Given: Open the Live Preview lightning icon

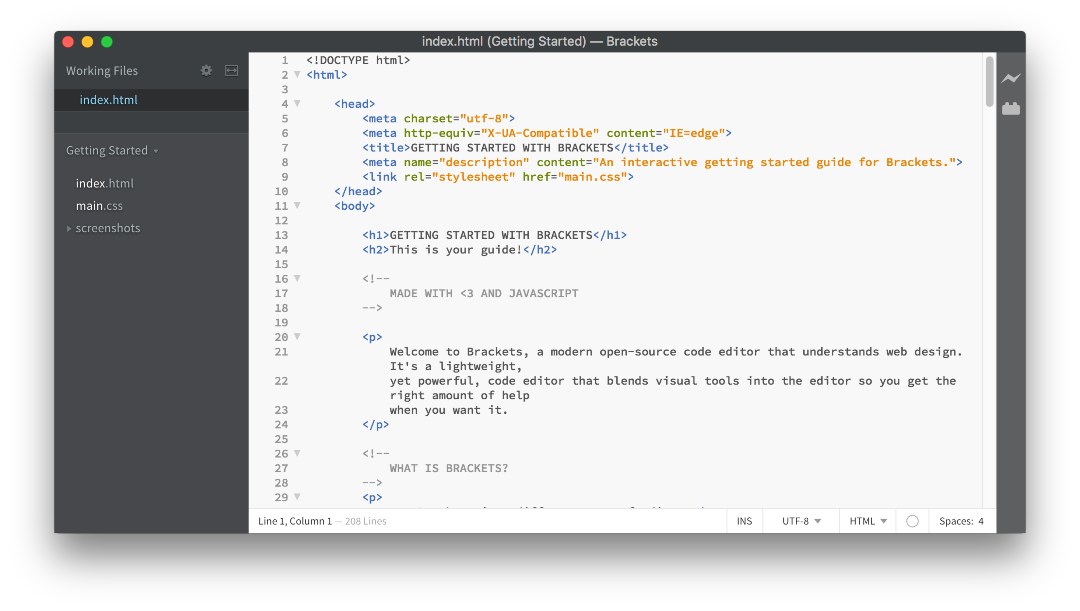Looking at the screenshot, I should [1010, 78].
